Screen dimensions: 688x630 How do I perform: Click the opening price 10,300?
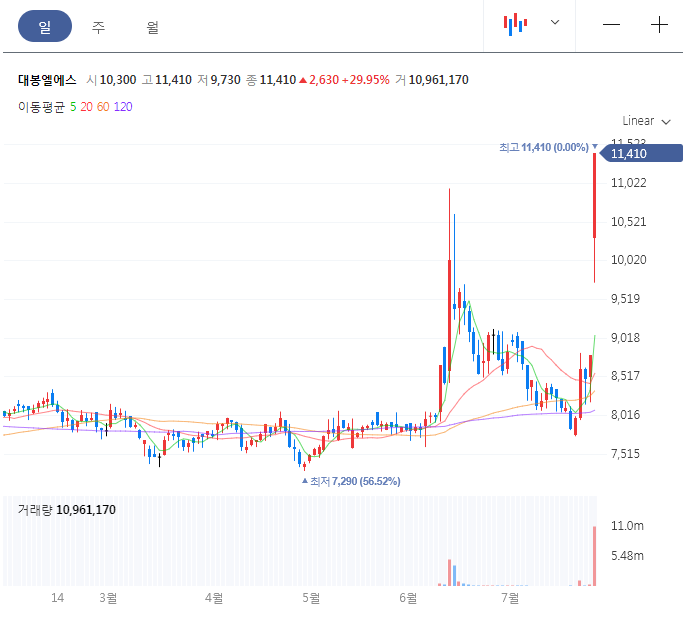tap(118, 80)
